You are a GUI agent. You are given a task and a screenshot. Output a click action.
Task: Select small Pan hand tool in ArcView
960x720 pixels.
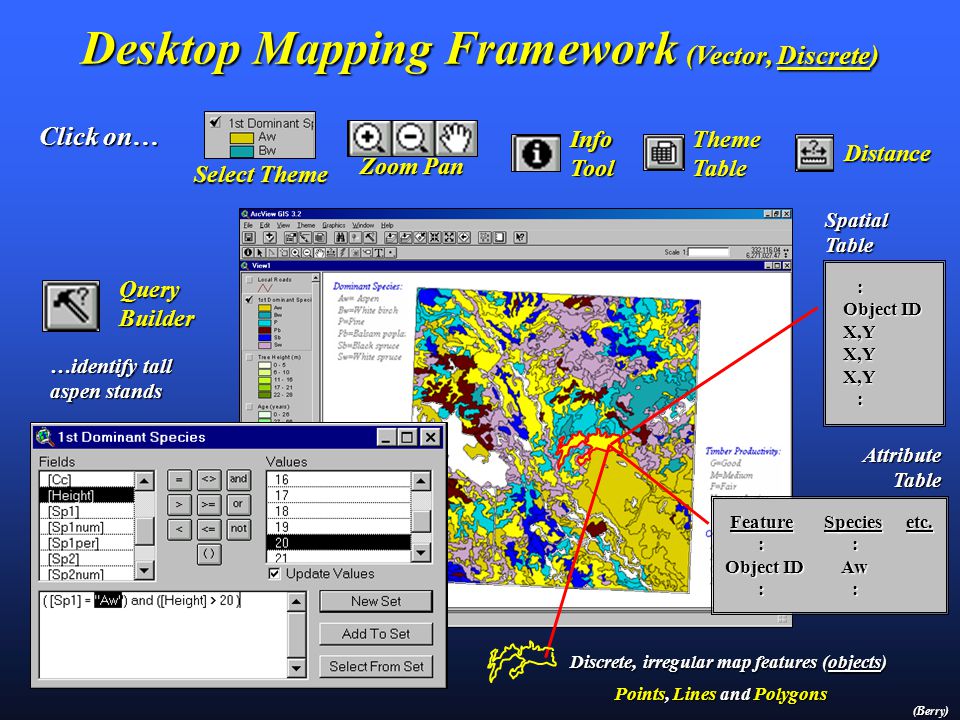[320, 253]
